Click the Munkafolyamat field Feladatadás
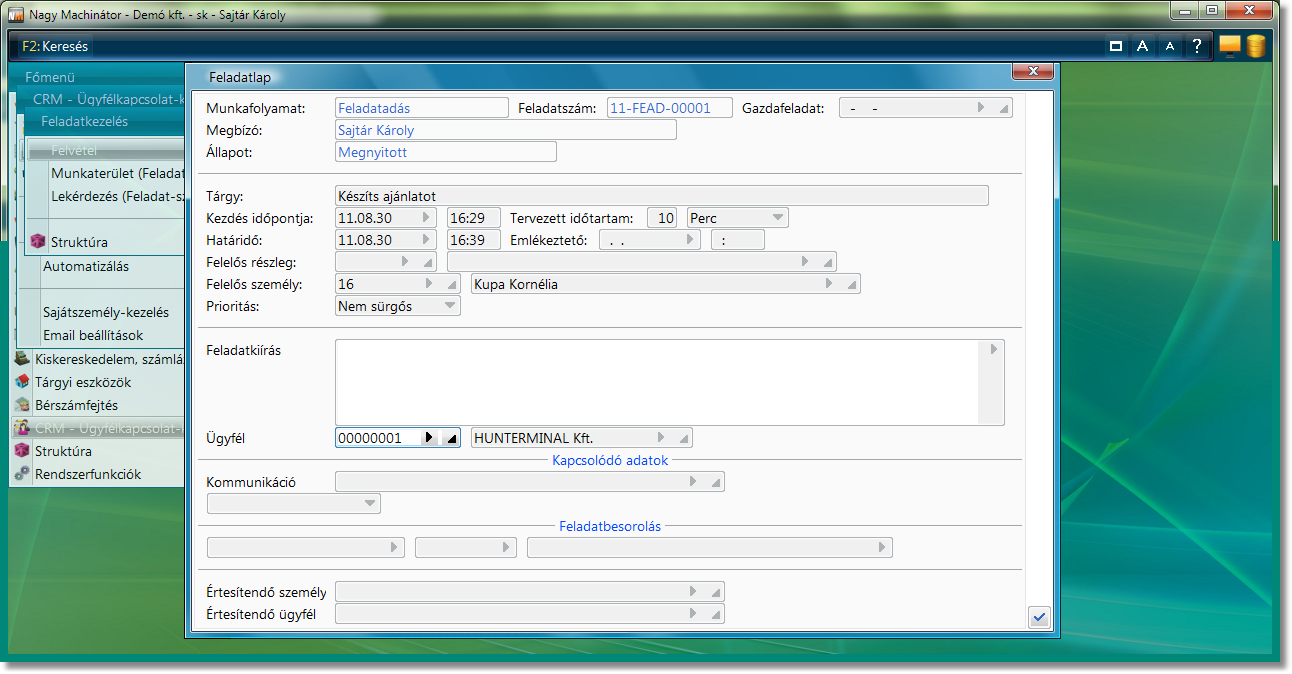The image size is (1292, 674). click(422, 108)
